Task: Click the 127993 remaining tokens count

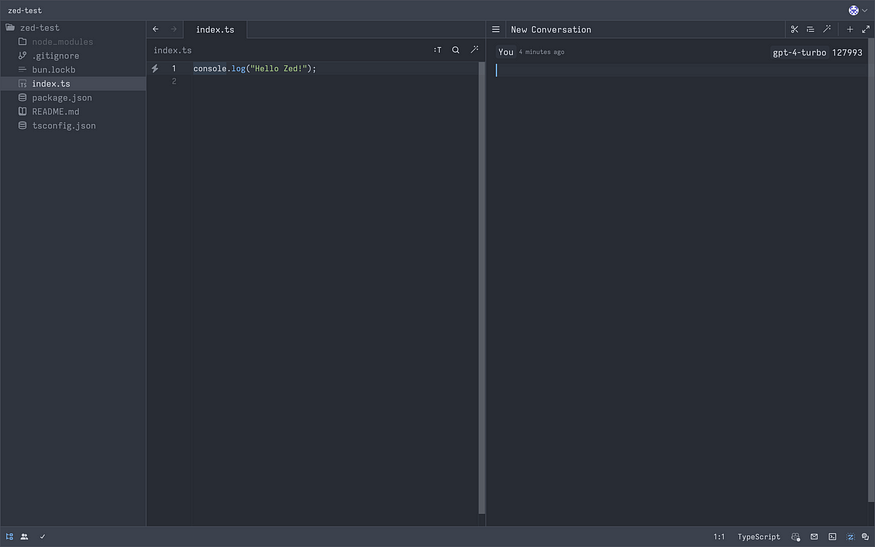Action: point(847,52)
